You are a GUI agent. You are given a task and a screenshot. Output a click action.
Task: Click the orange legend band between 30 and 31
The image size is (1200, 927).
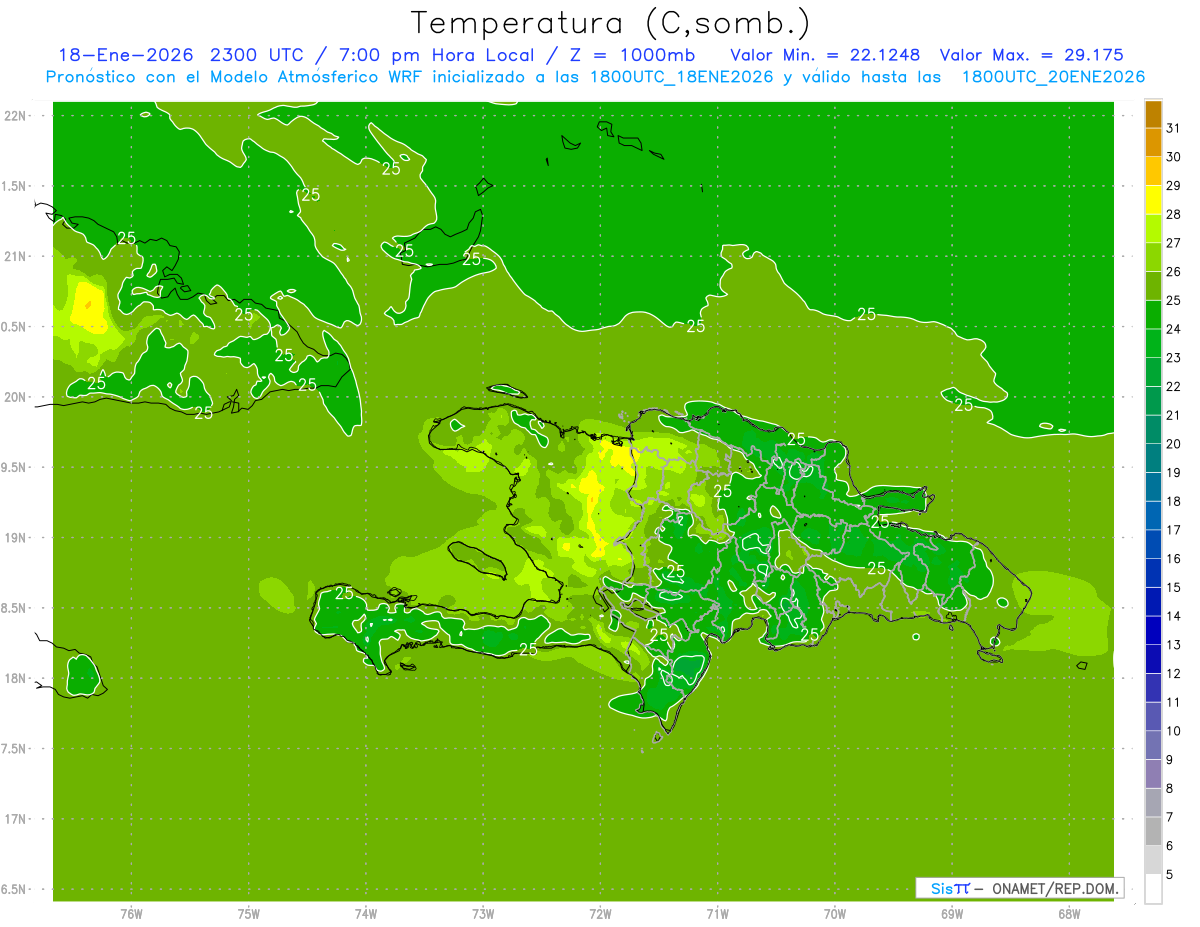[1153, 143]
